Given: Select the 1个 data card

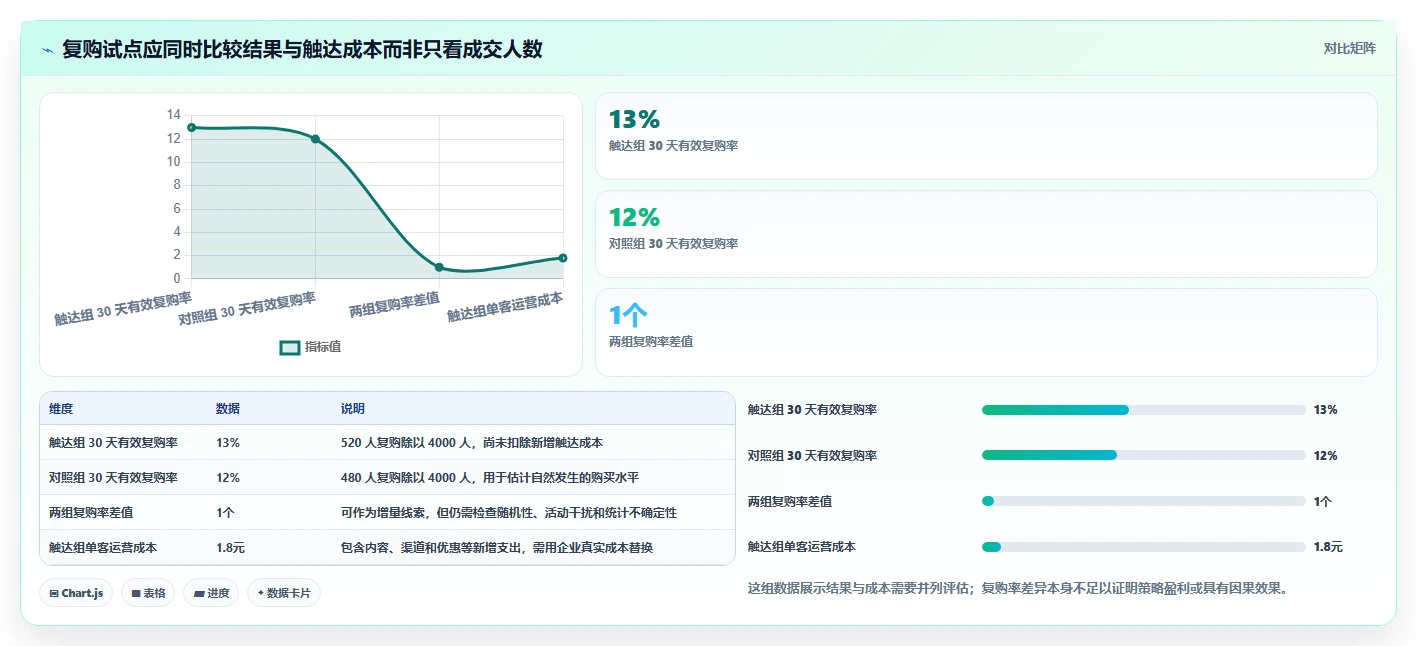Looking at the screenshot, I should 986,332.
